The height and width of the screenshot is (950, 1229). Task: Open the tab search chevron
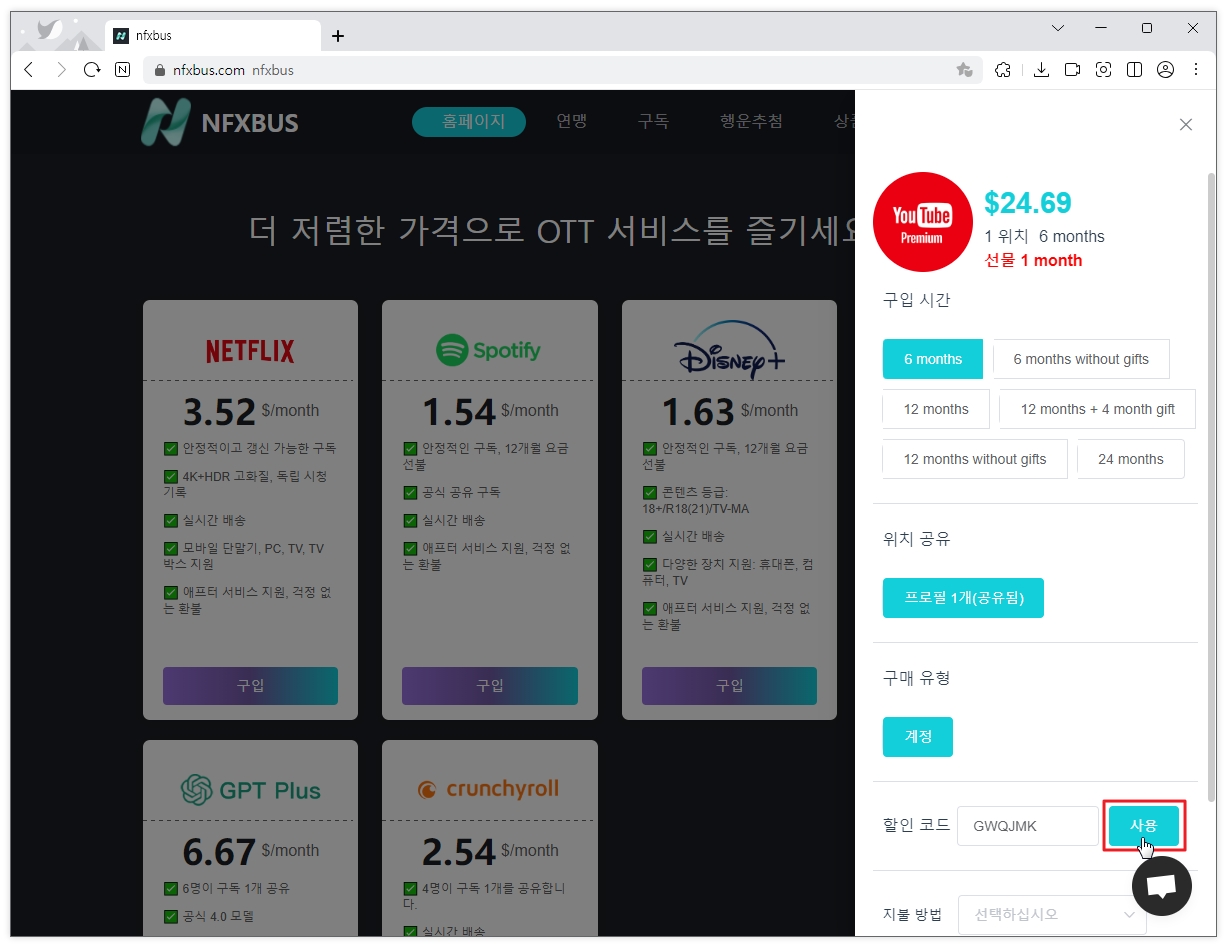(1058, 28)
